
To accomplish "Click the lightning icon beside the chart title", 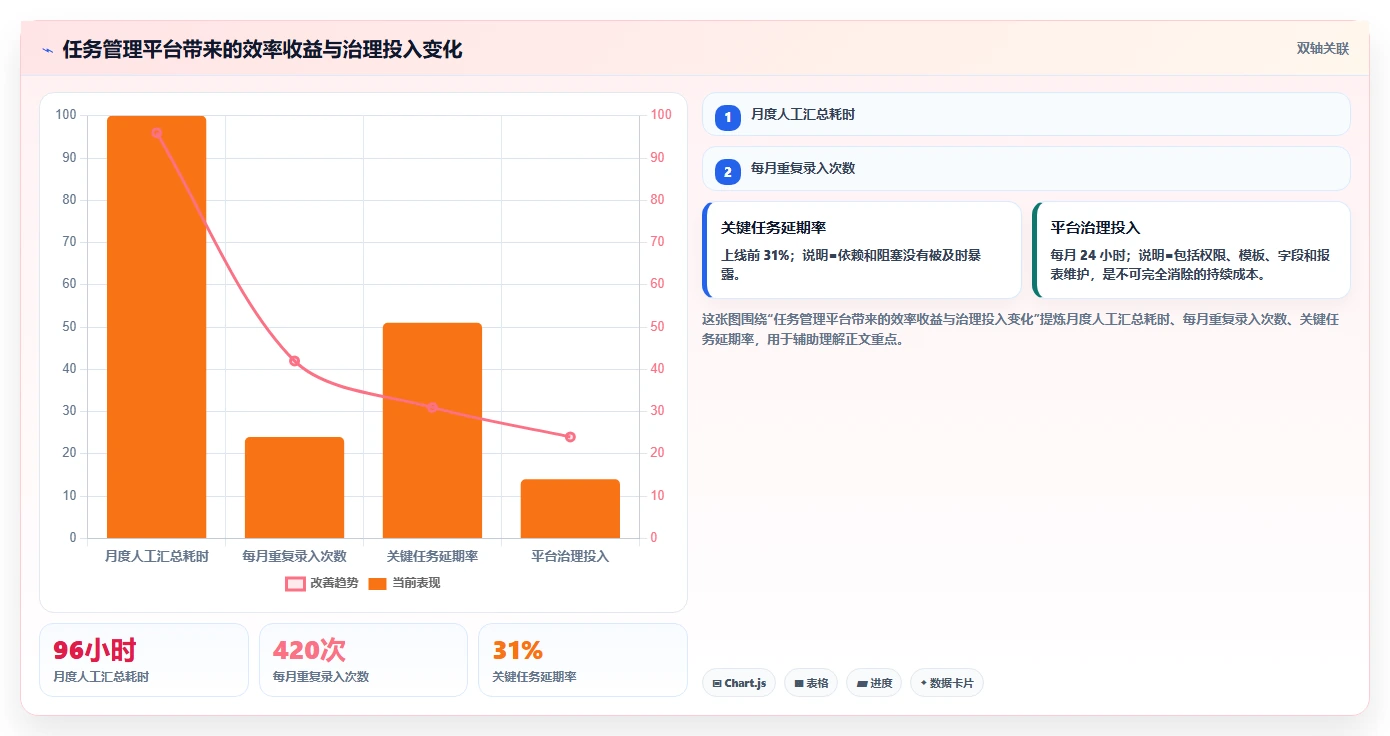I will point(47,50).
